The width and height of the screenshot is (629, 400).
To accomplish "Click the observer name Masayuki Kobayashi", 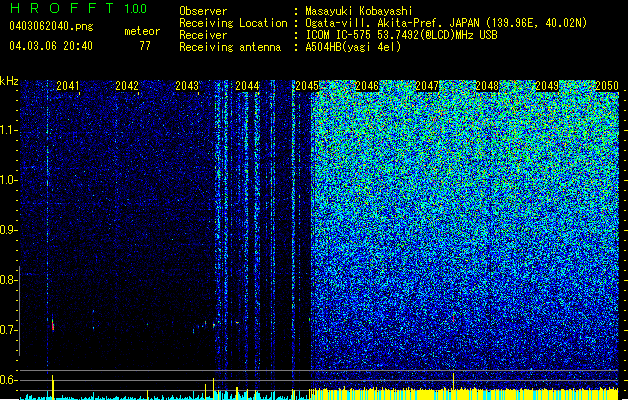I will tap(359, 11).
